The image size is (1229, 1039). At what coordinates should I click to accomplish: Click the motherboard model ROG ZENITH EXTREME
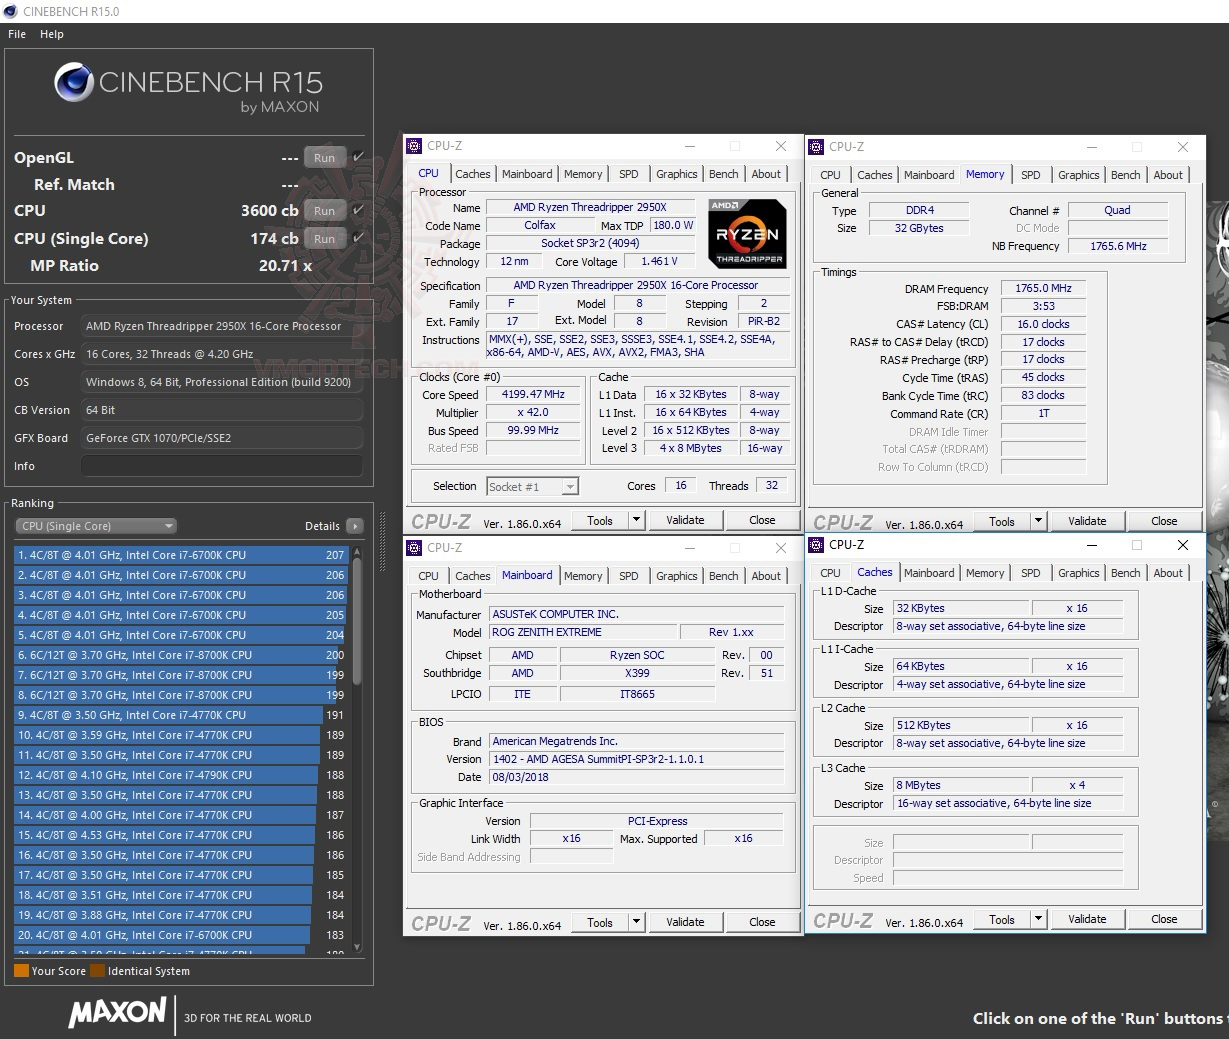tap(583, 632)
